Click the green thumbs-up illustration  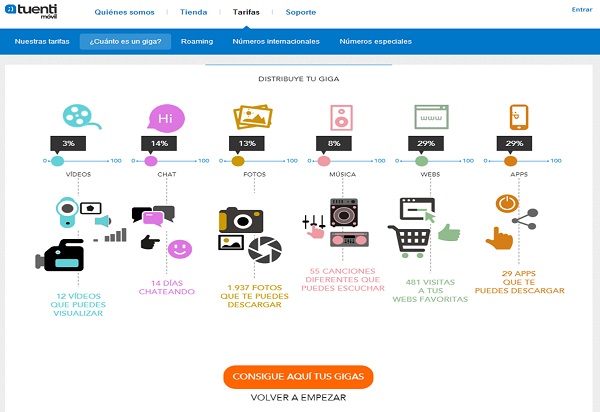449,233
